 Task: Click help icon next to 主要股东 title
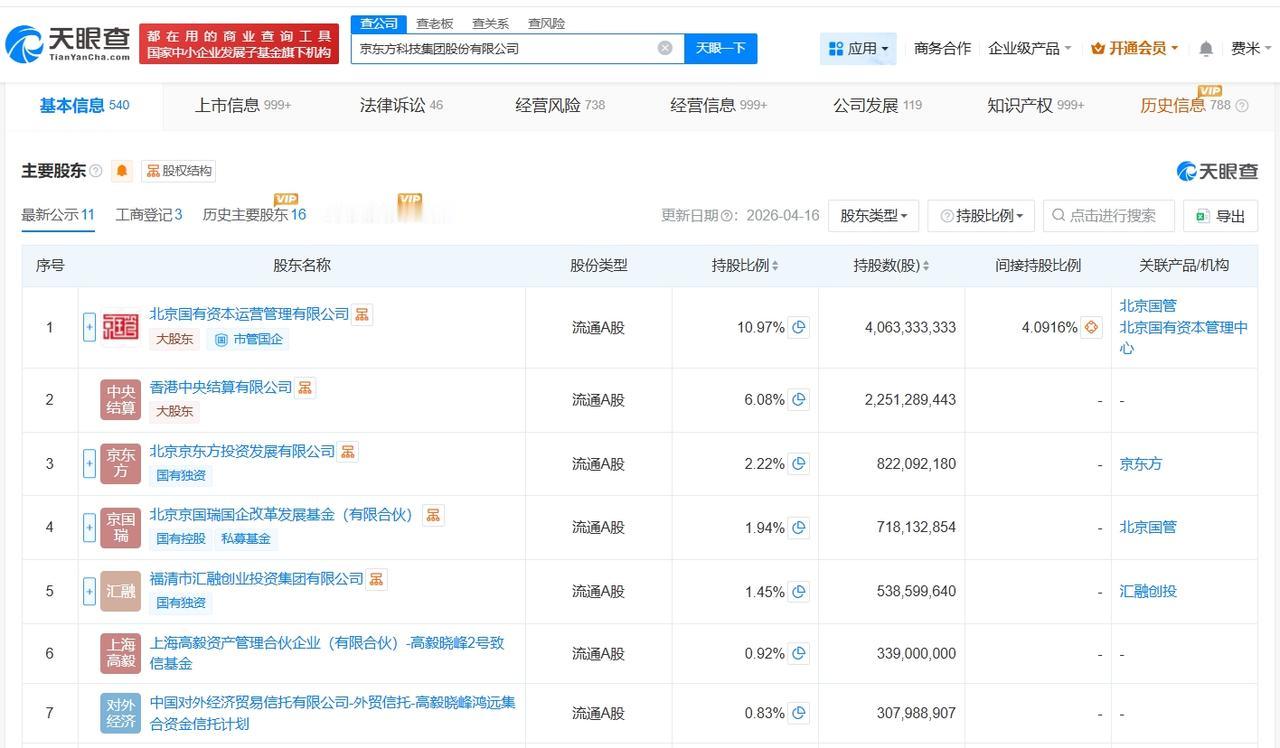coord(96,171)
